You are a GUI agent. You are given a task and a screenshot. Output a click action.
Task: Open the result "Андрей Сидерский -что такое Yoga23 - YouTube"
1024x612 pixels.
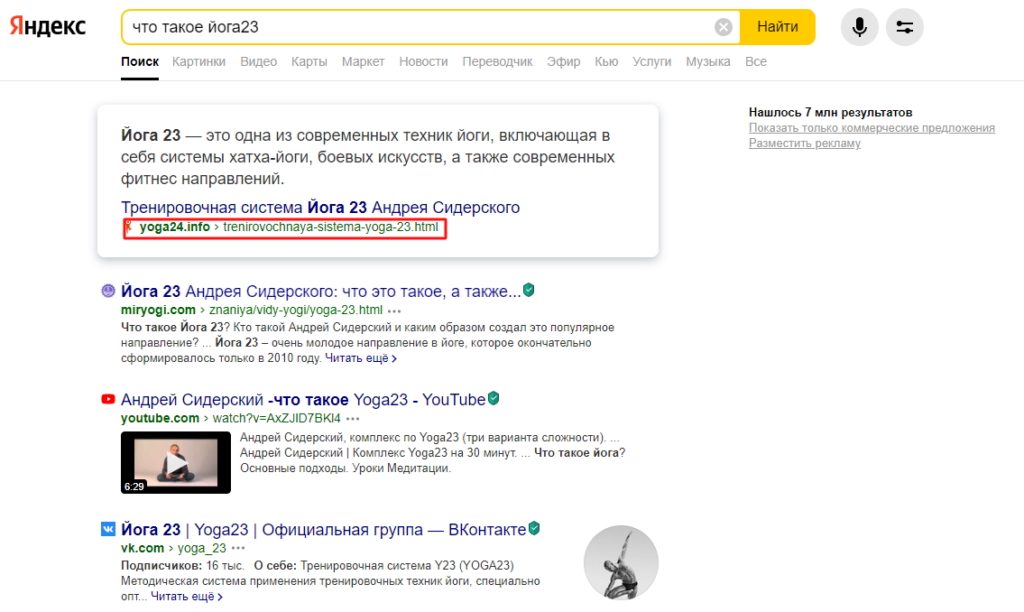click(x=303, y=400)
